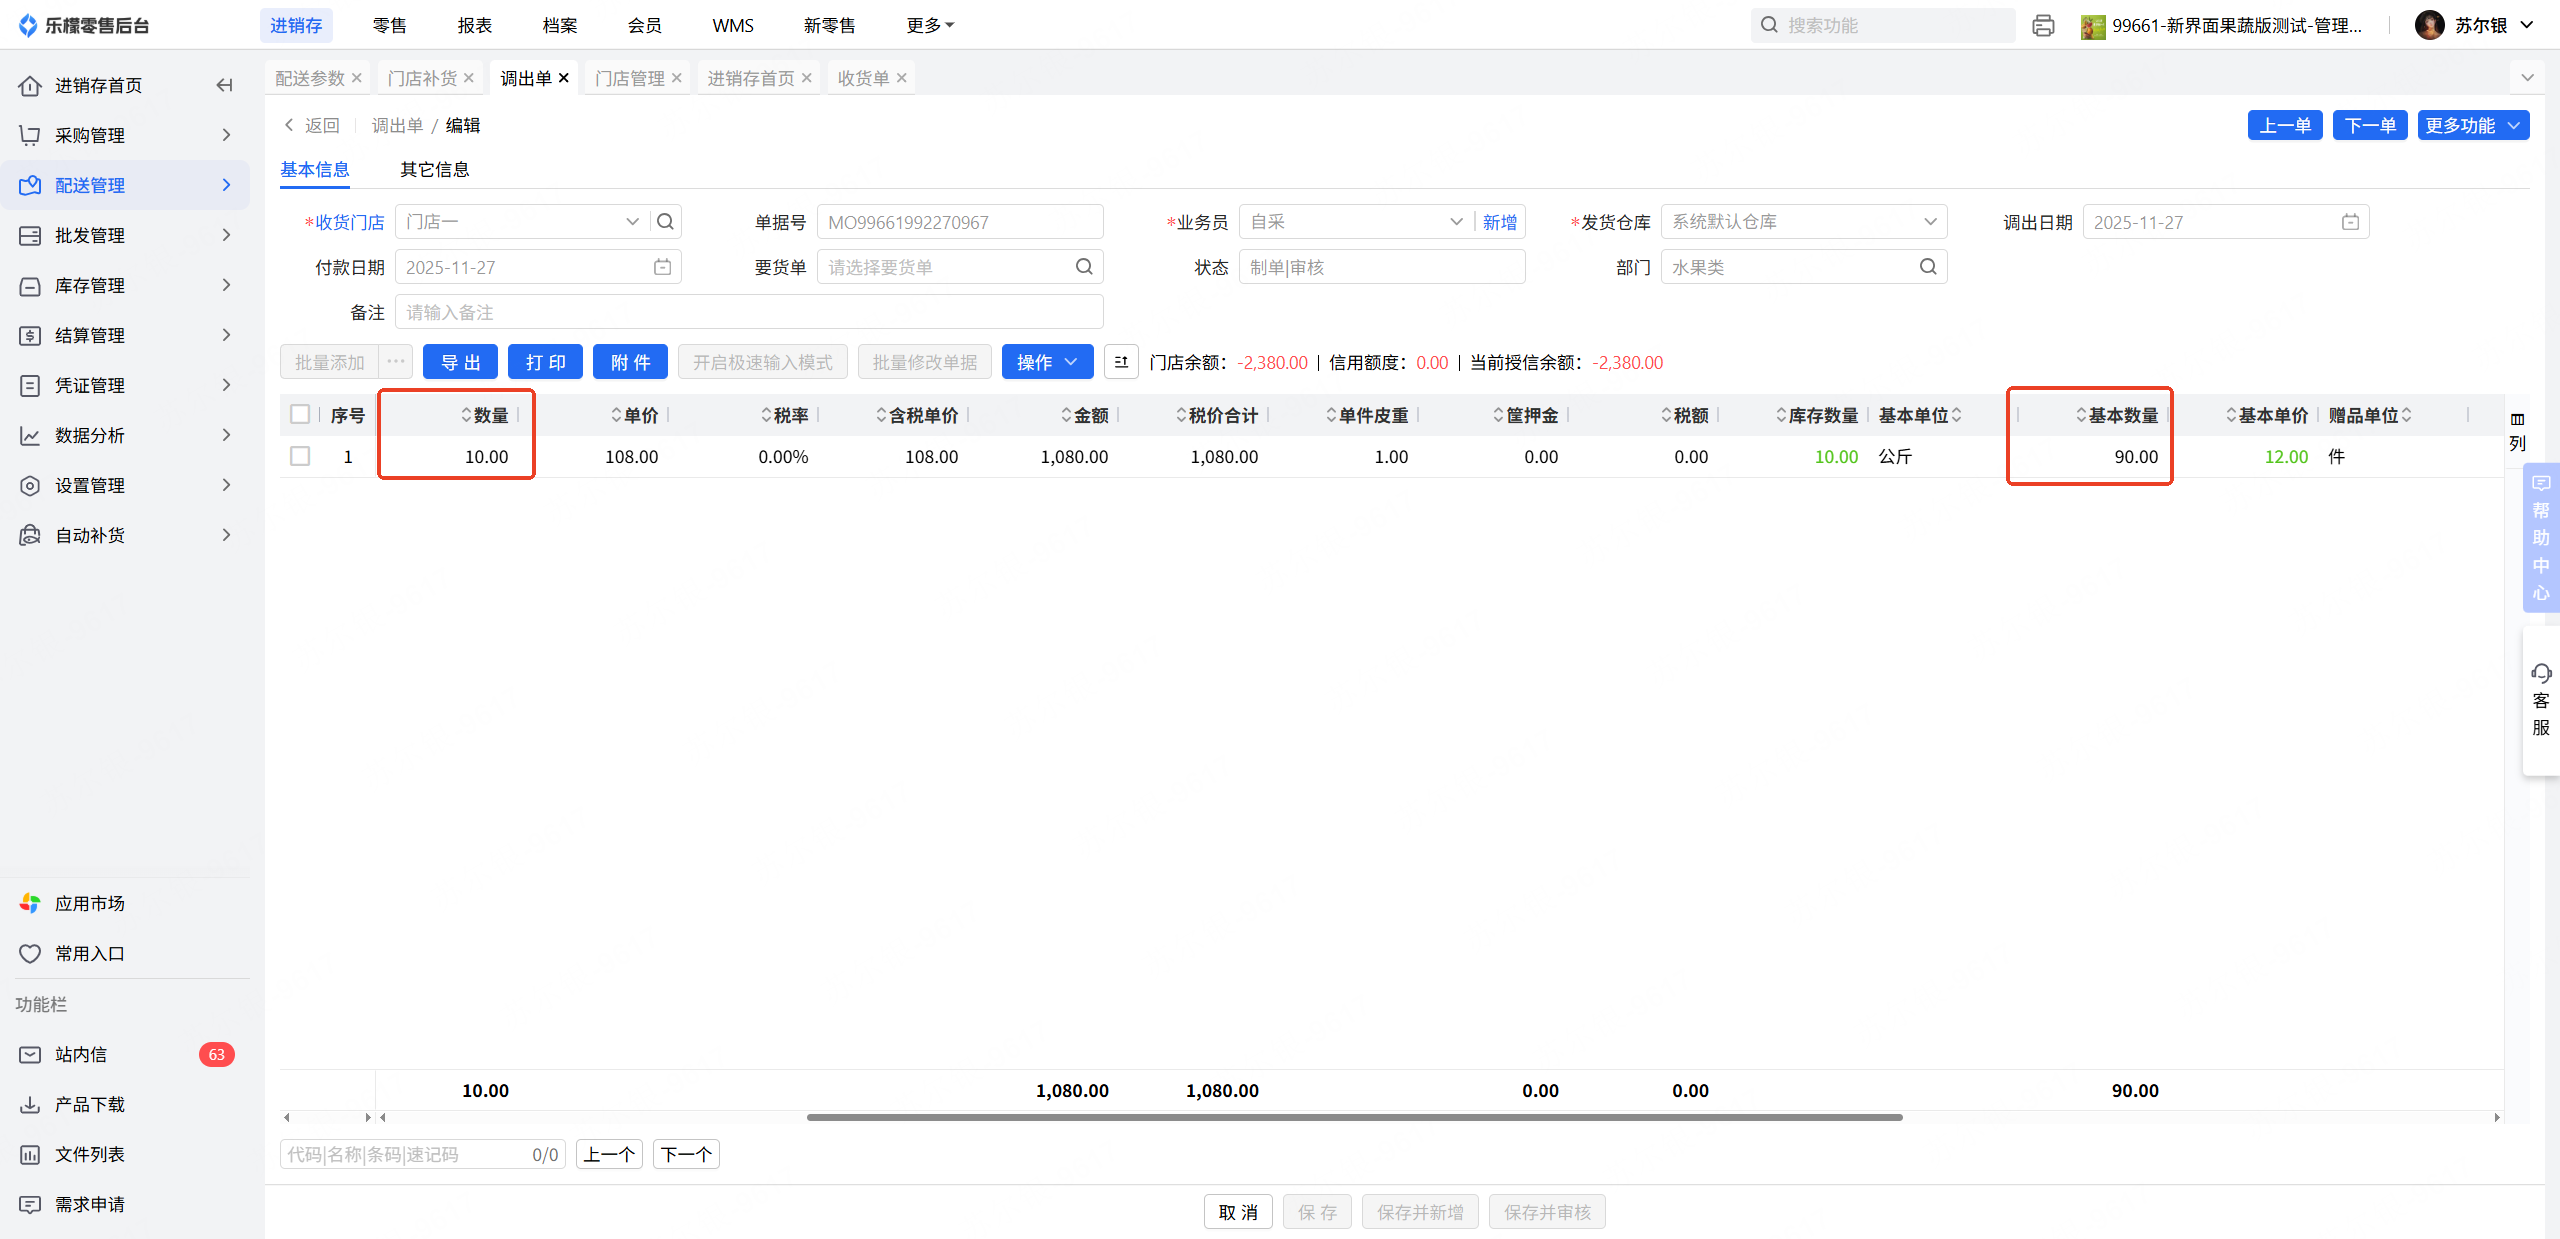Click the horizontal table scrollbar

[1354, 1117]
